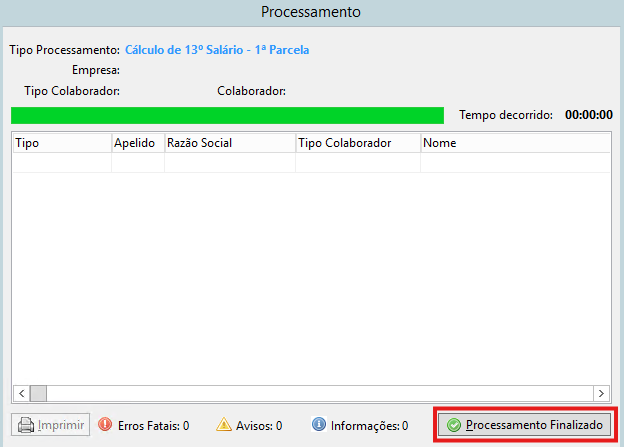Click the 'Empresa:' label
This screenshot has width=624, height=447.
tap(96, 70)
